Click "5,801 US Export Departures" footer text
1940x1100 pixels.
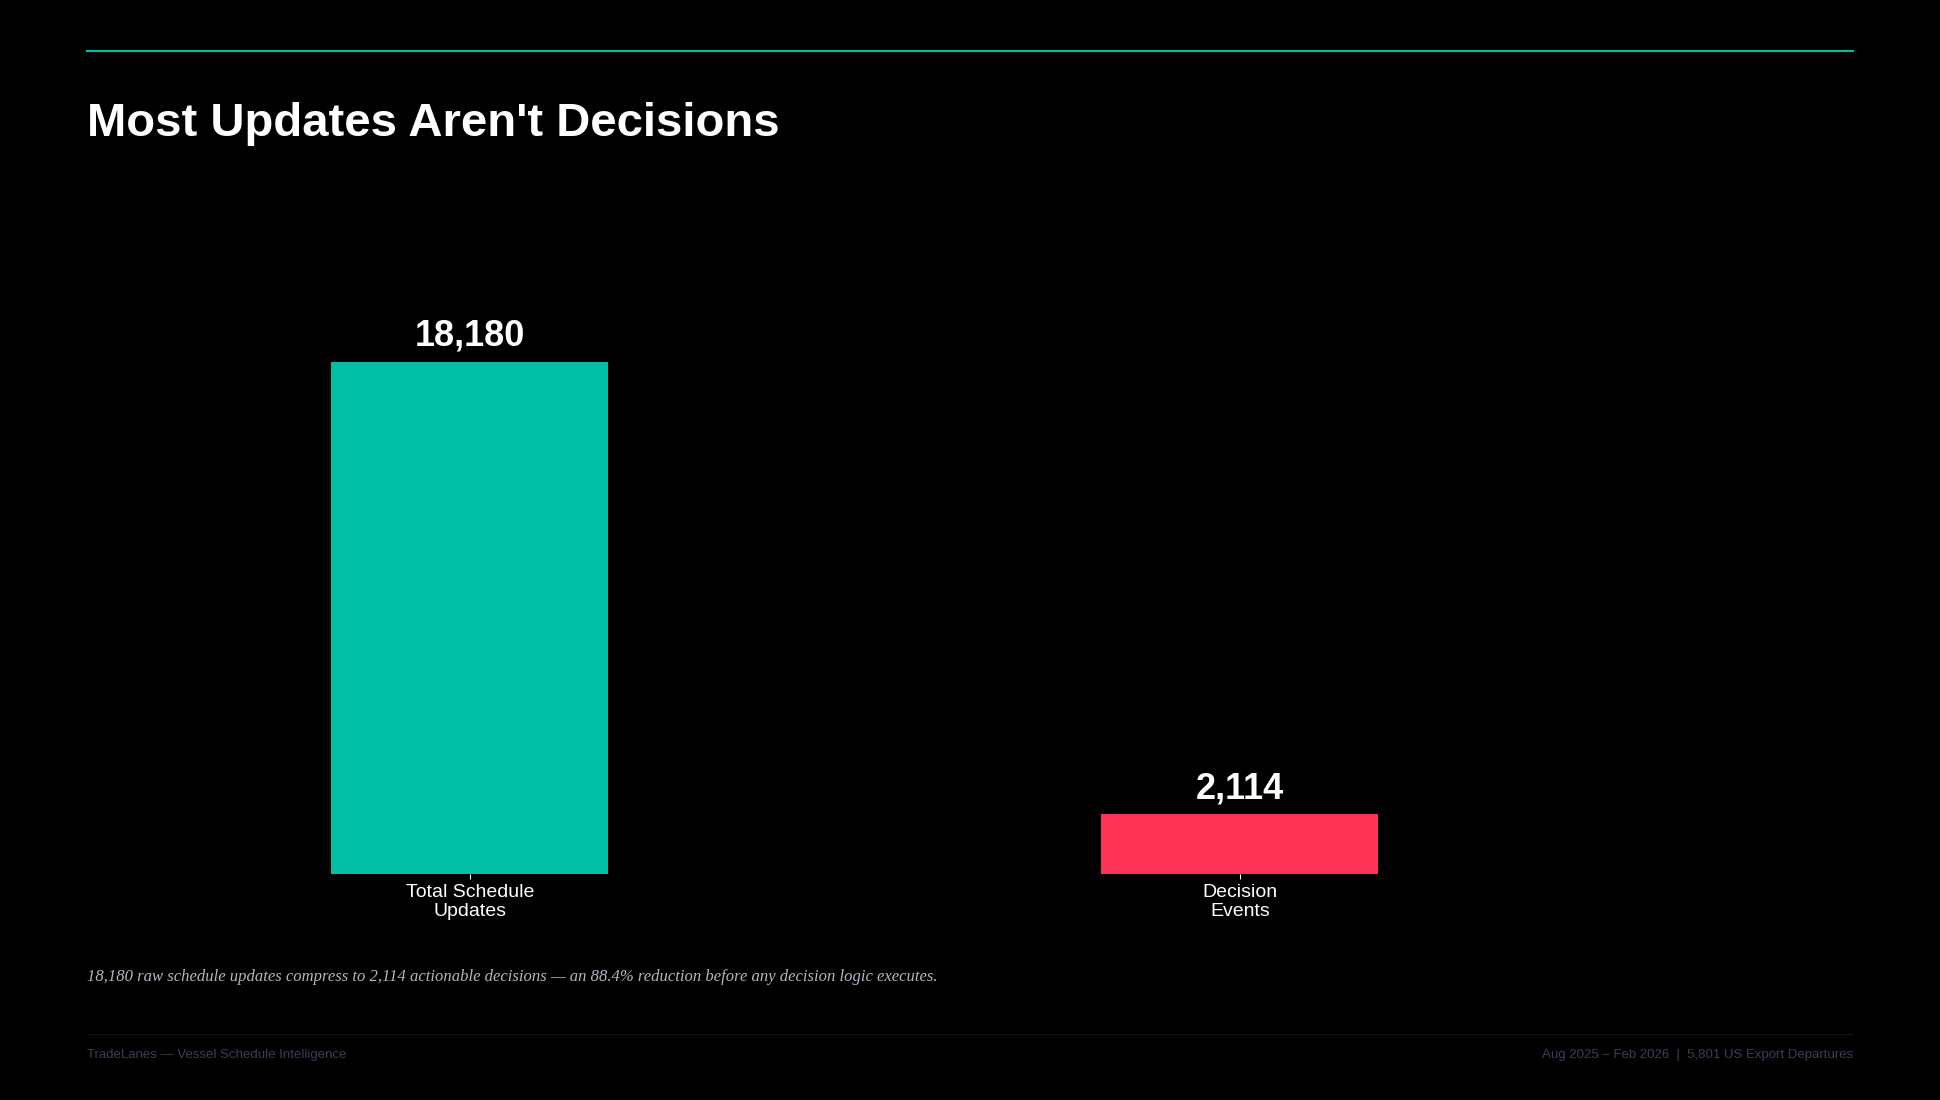pos(1769,1054)
